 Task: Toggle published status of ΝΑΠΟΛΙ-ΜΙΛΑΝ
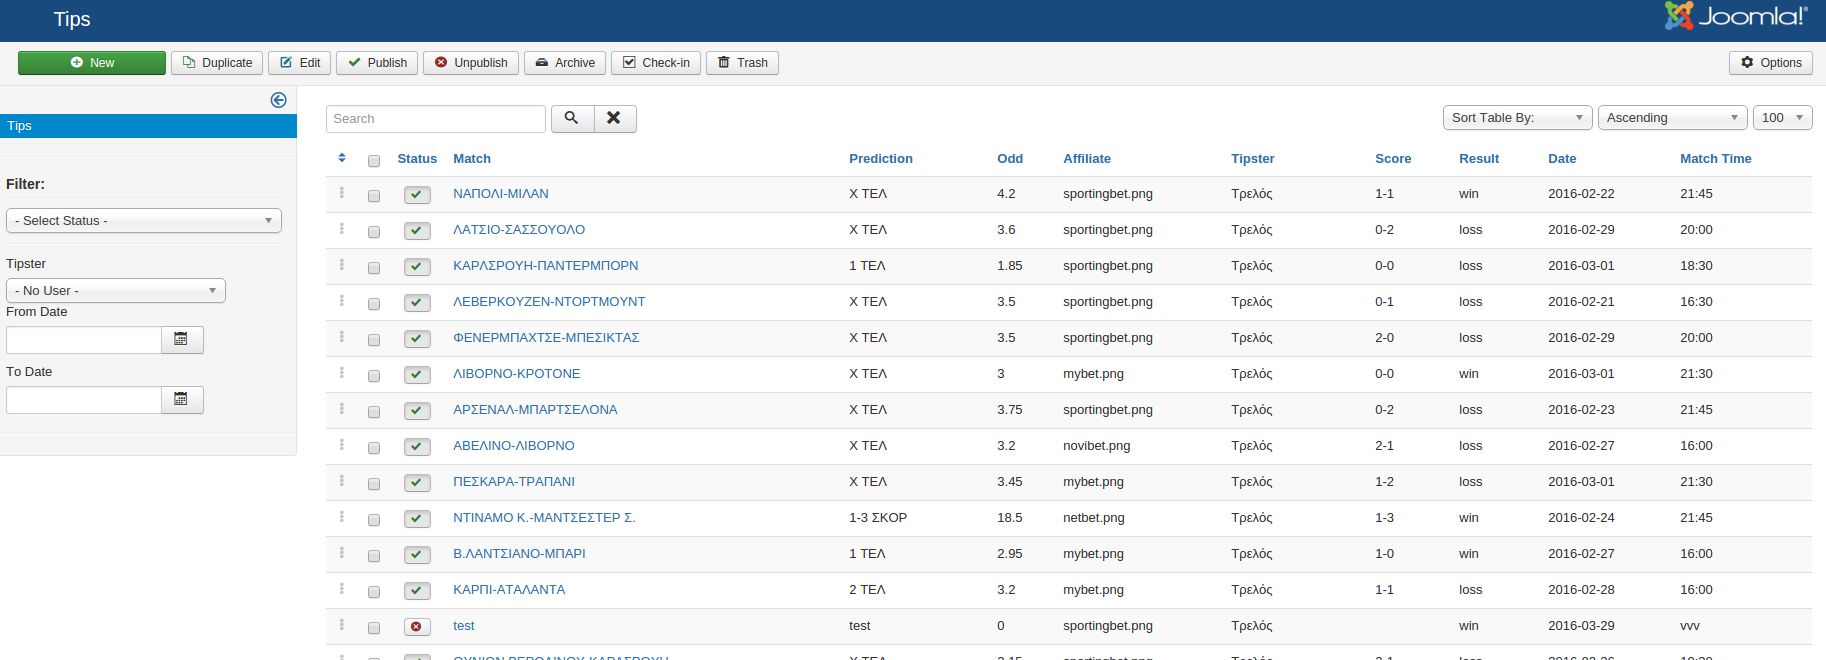417,195
